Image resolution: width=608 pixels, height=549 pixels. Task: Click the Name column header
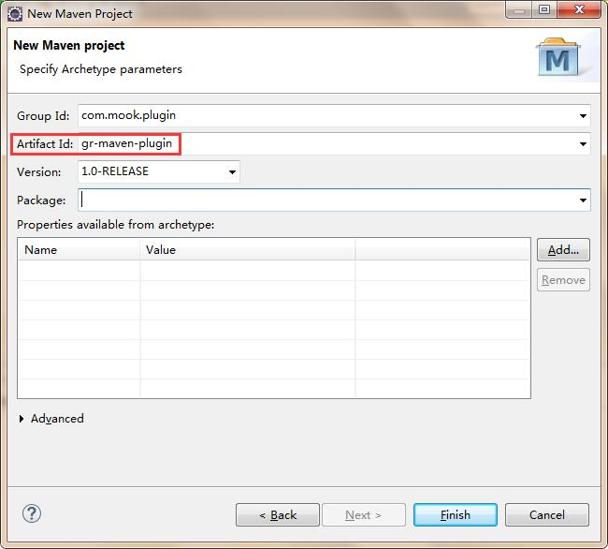point(79,250)
